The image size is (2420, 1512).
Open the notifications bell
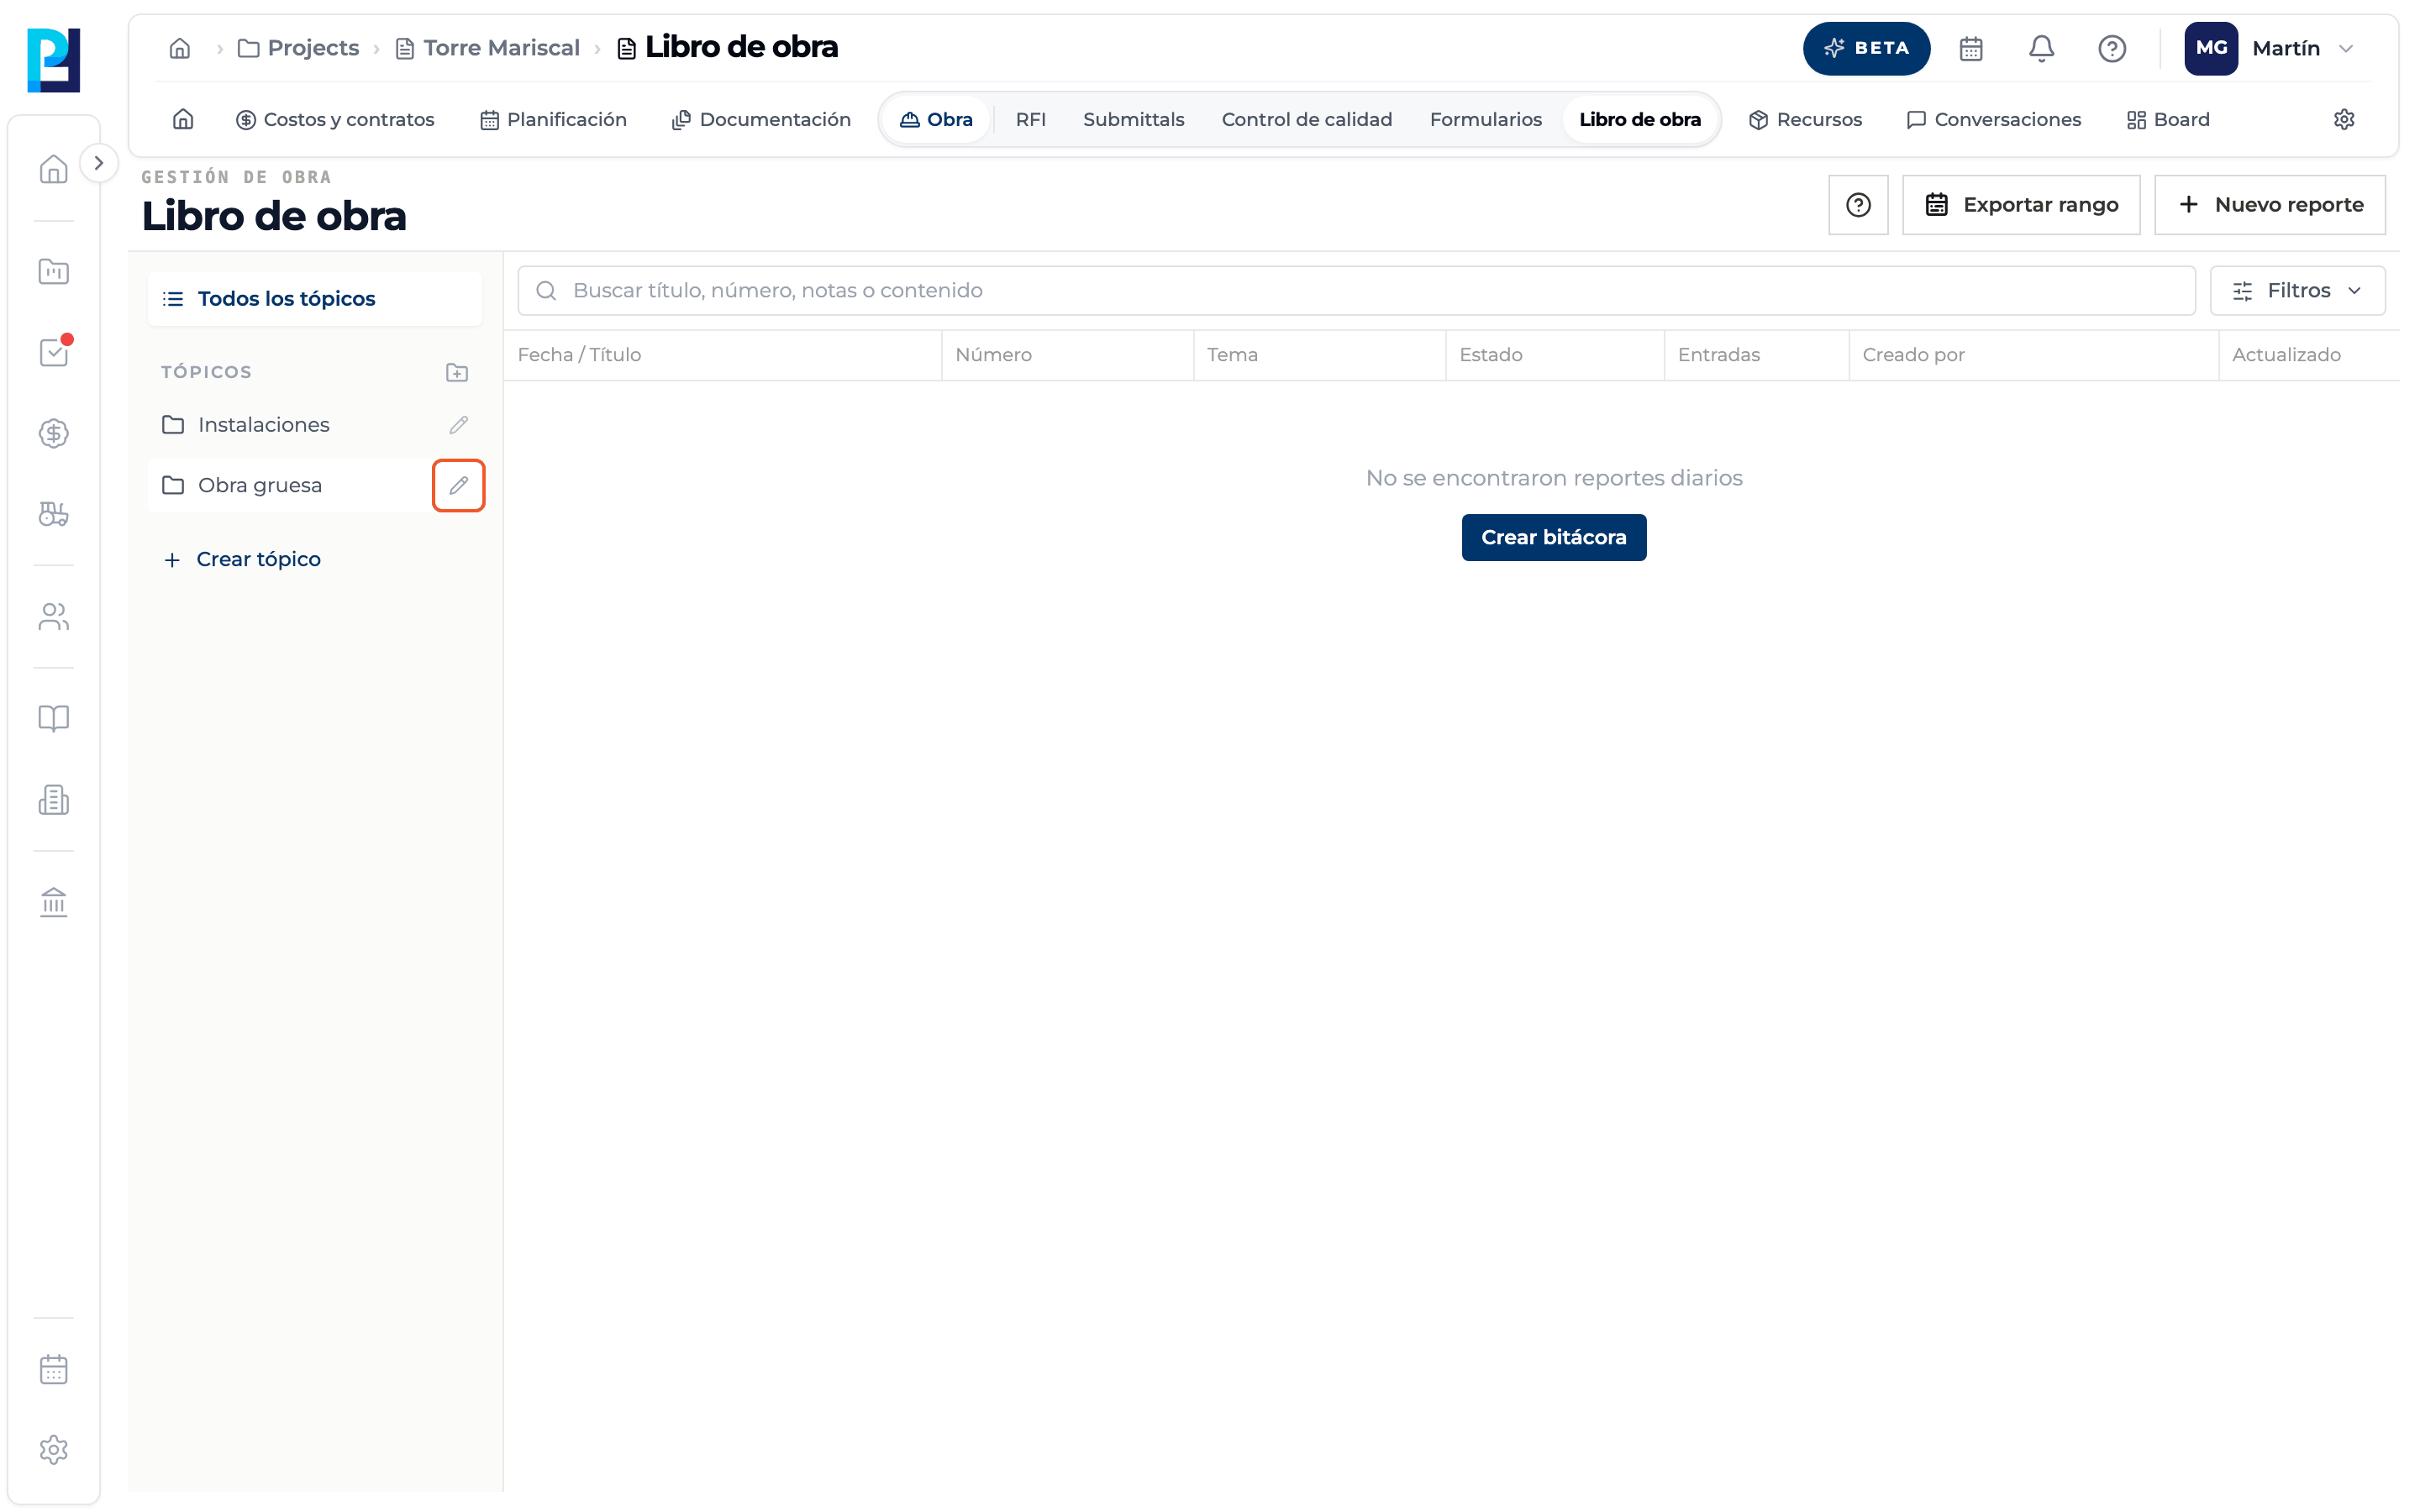point(2041,48)
